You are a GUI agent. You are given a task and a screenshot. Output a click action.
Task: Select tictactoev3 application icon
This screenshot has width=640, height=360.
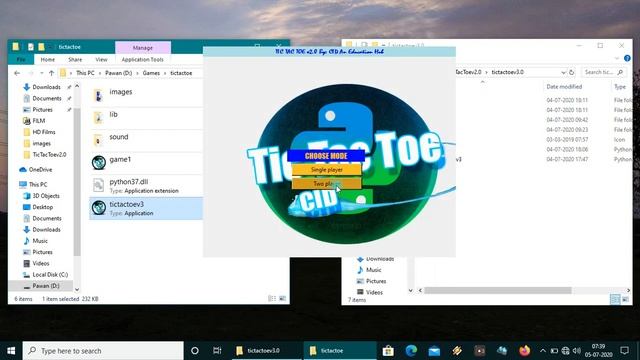click(99, 207)
